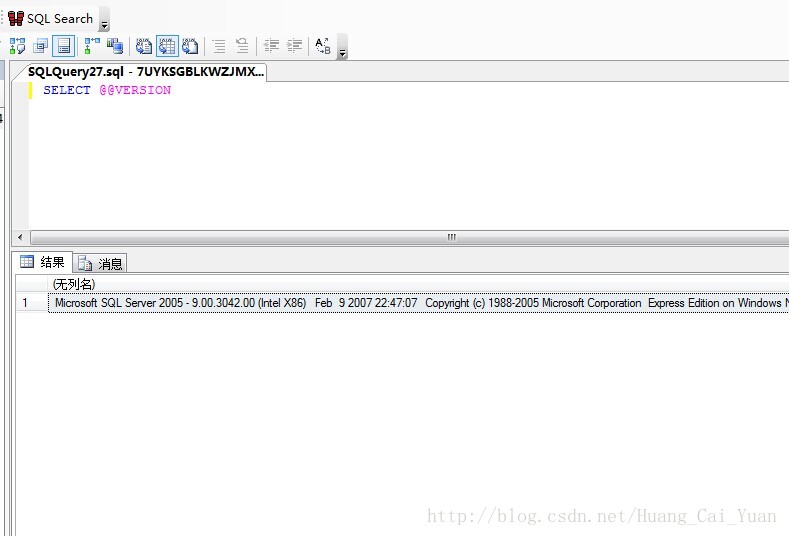
Task: Click the editor's horizontal scrollbar thumb
Action: point(409,237)
